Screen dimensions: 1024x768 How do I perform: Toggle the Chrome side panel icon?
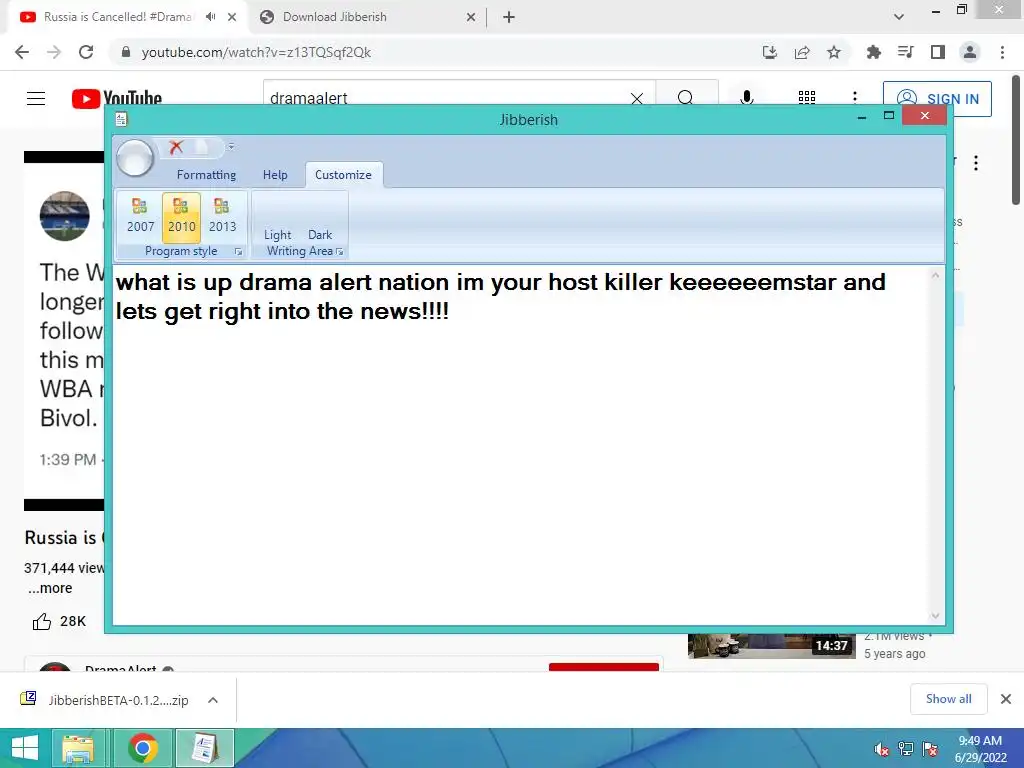(x=938, y=52)
